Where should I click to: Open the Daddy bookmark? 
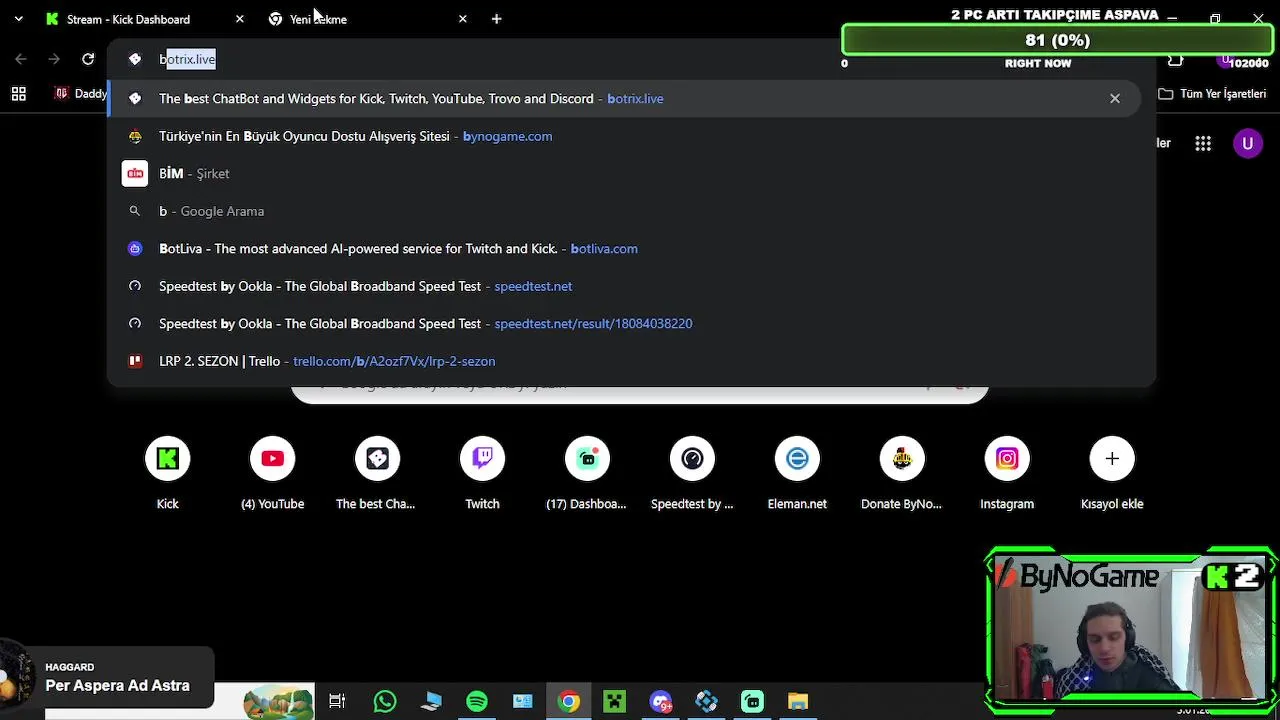(79, 94)
